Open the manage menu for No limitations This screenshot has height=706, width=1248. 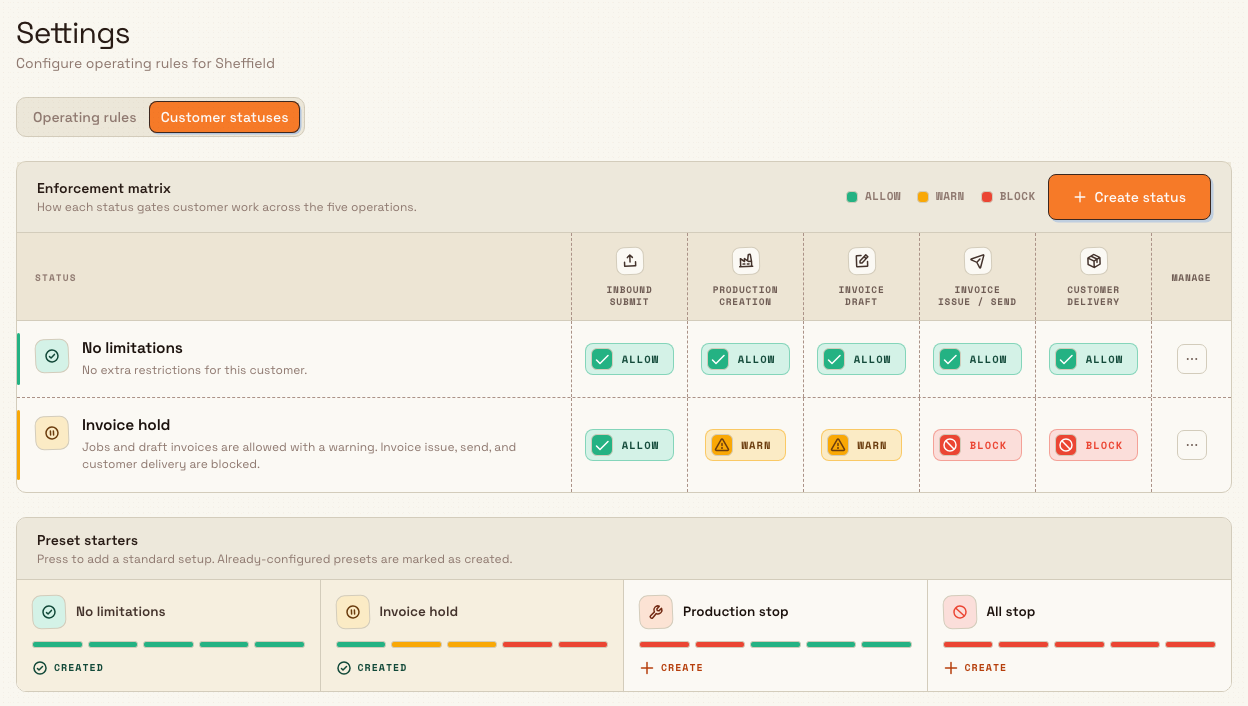tap(1192, 359)
